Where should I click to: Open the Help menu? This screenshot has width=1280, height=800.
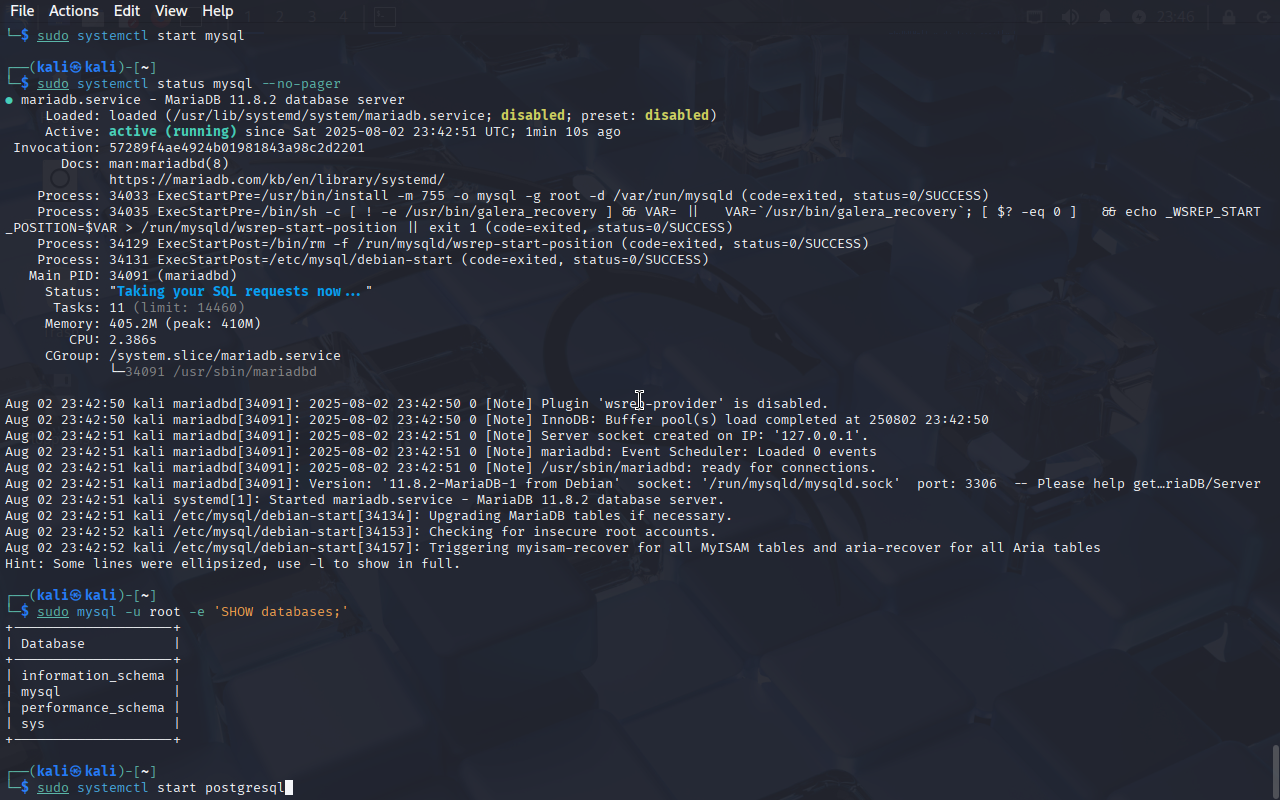tap(218, 11)
